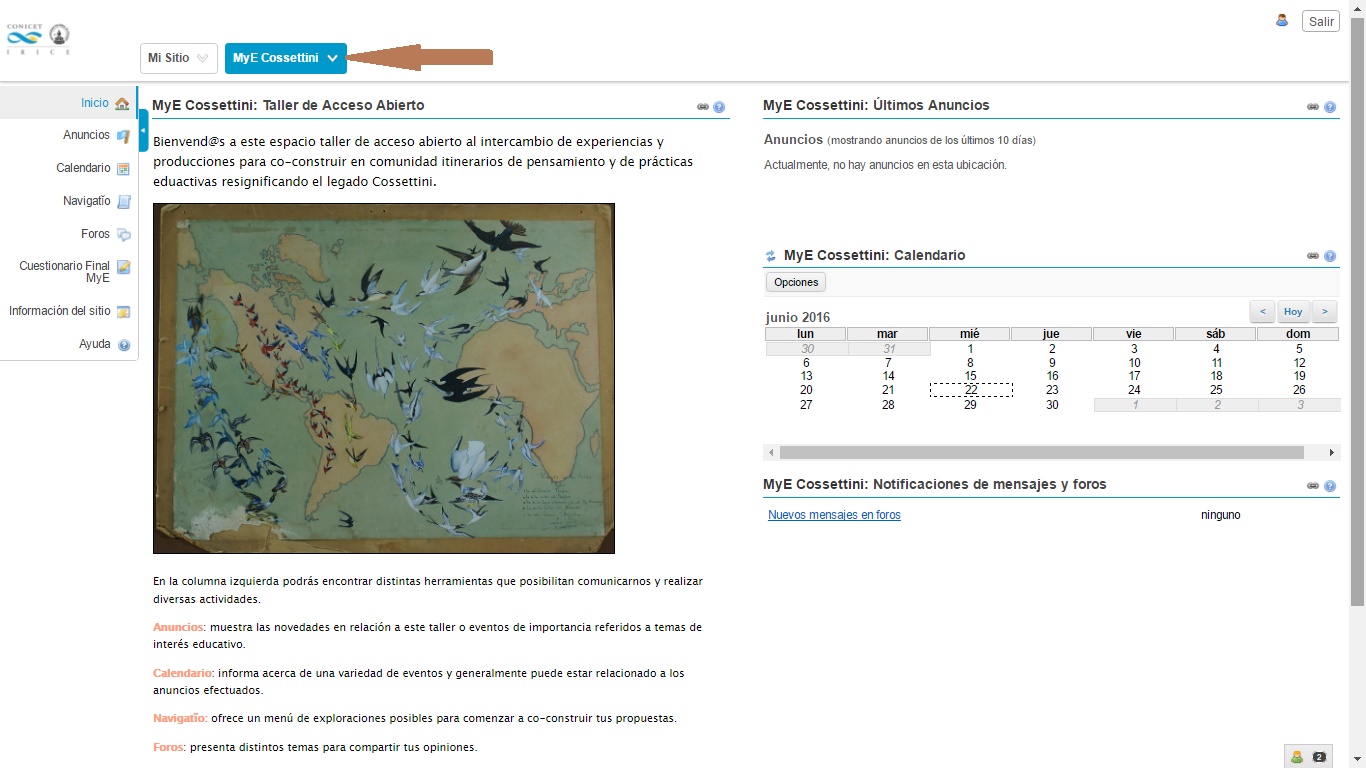Select day 10 in the calendar
The height and width of the screenshot is (768, 1366).
(x=1134, y=363)
